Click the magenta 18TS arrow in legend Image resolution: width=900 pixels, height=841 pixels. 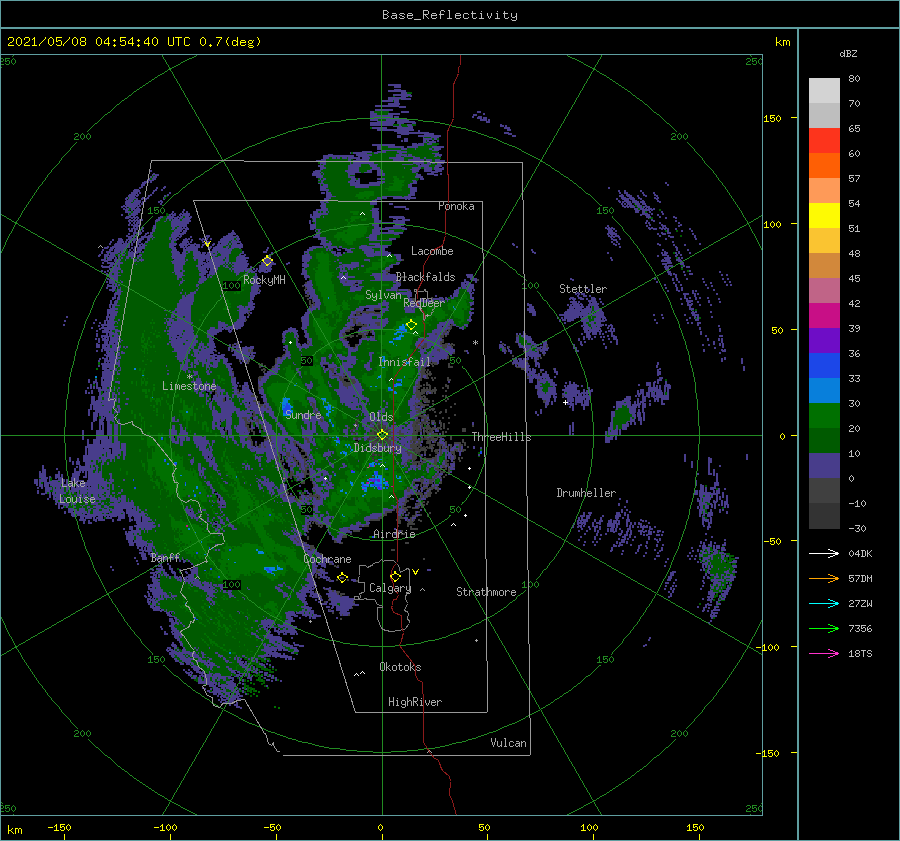tap(824, 653)
